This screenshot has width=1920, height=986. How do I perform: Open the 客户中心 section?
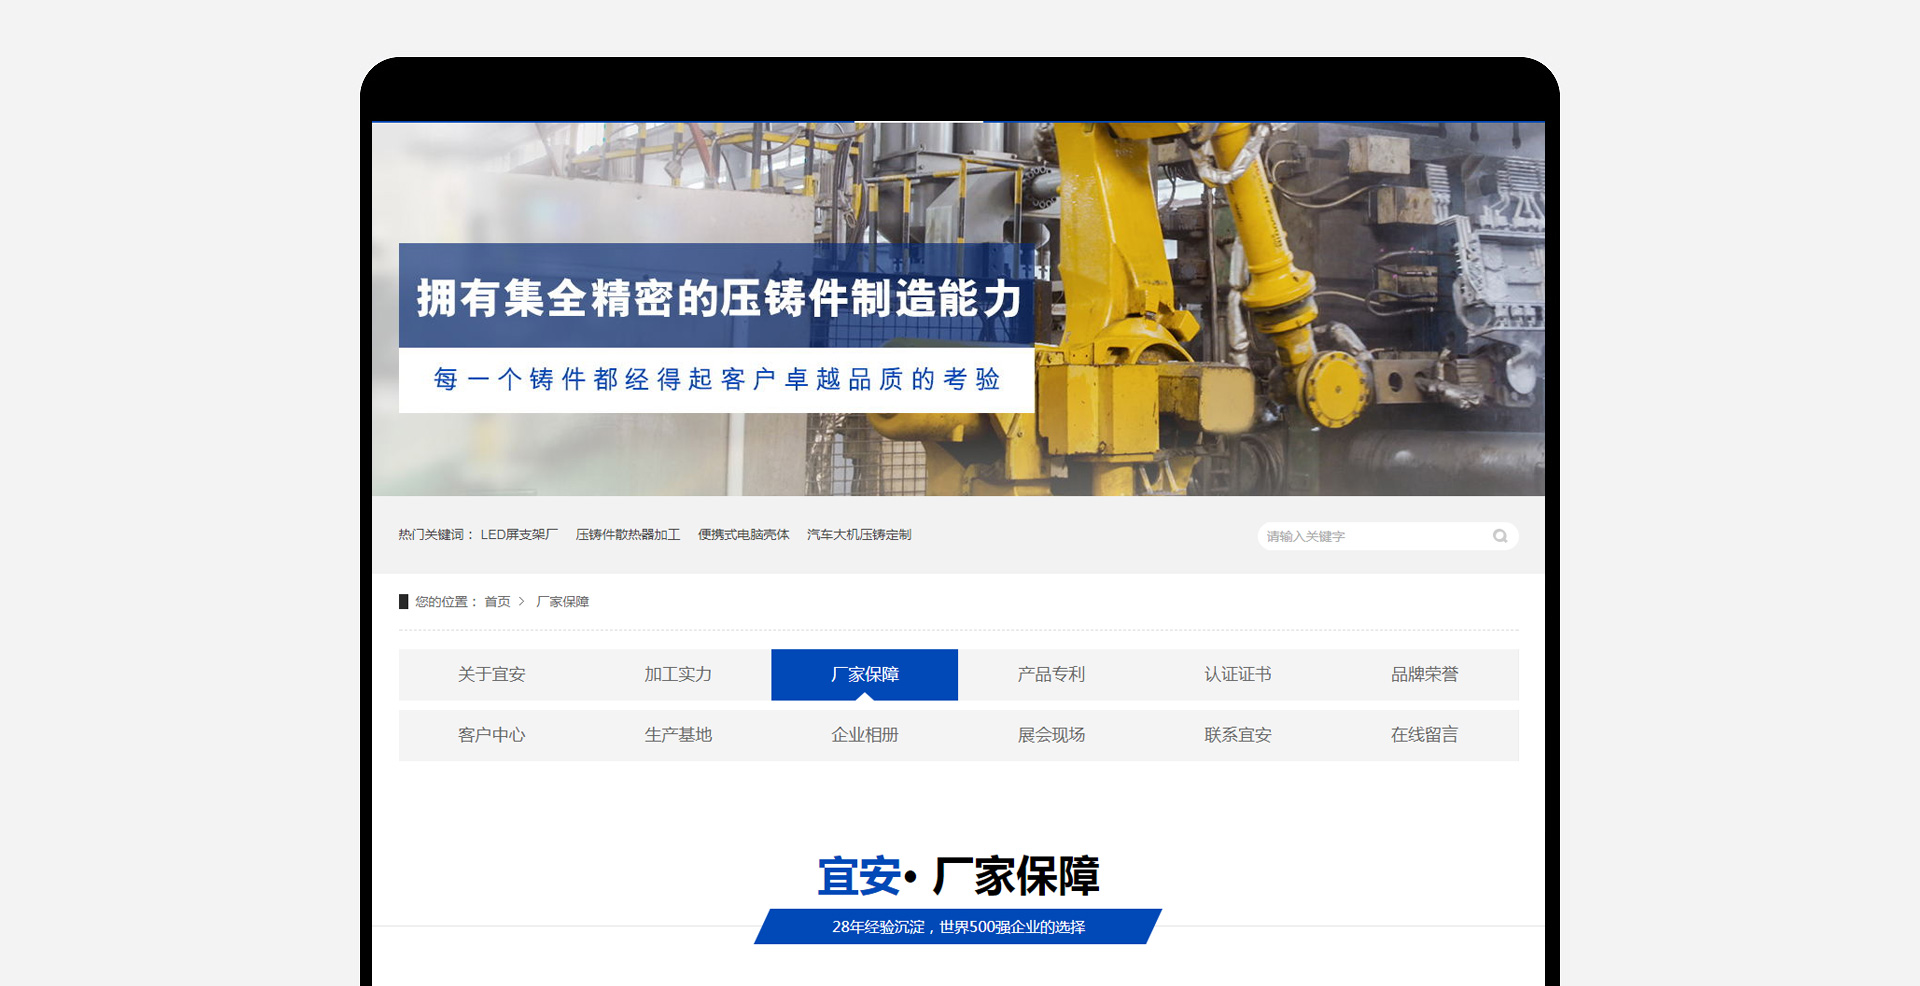pyautogui.click(x=491, y=735)
